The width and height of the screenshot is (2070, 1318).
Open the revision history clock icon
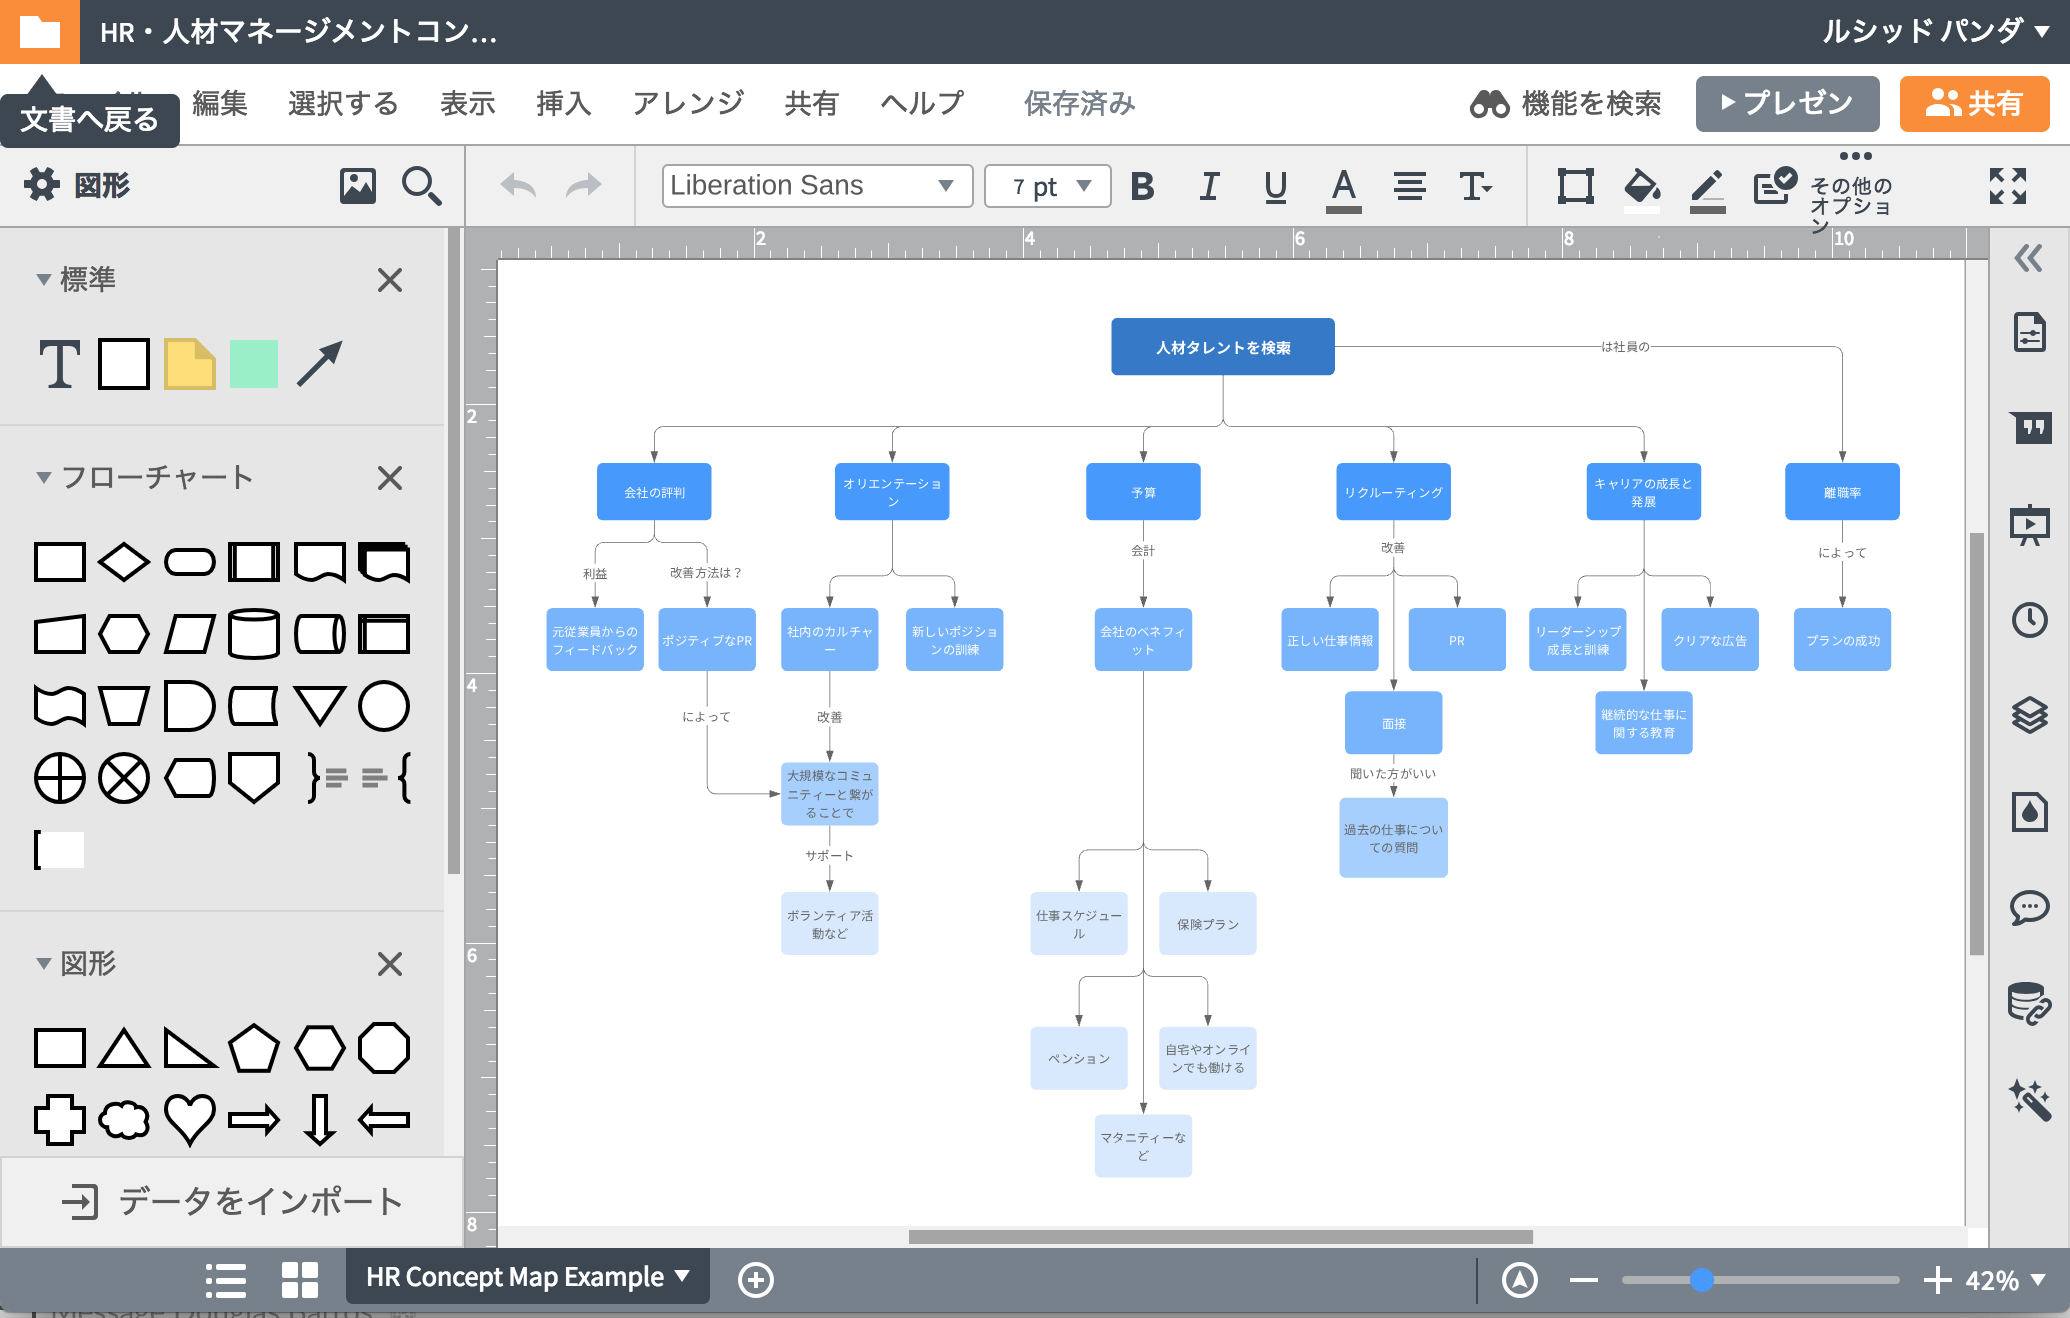click(2029, 620)
